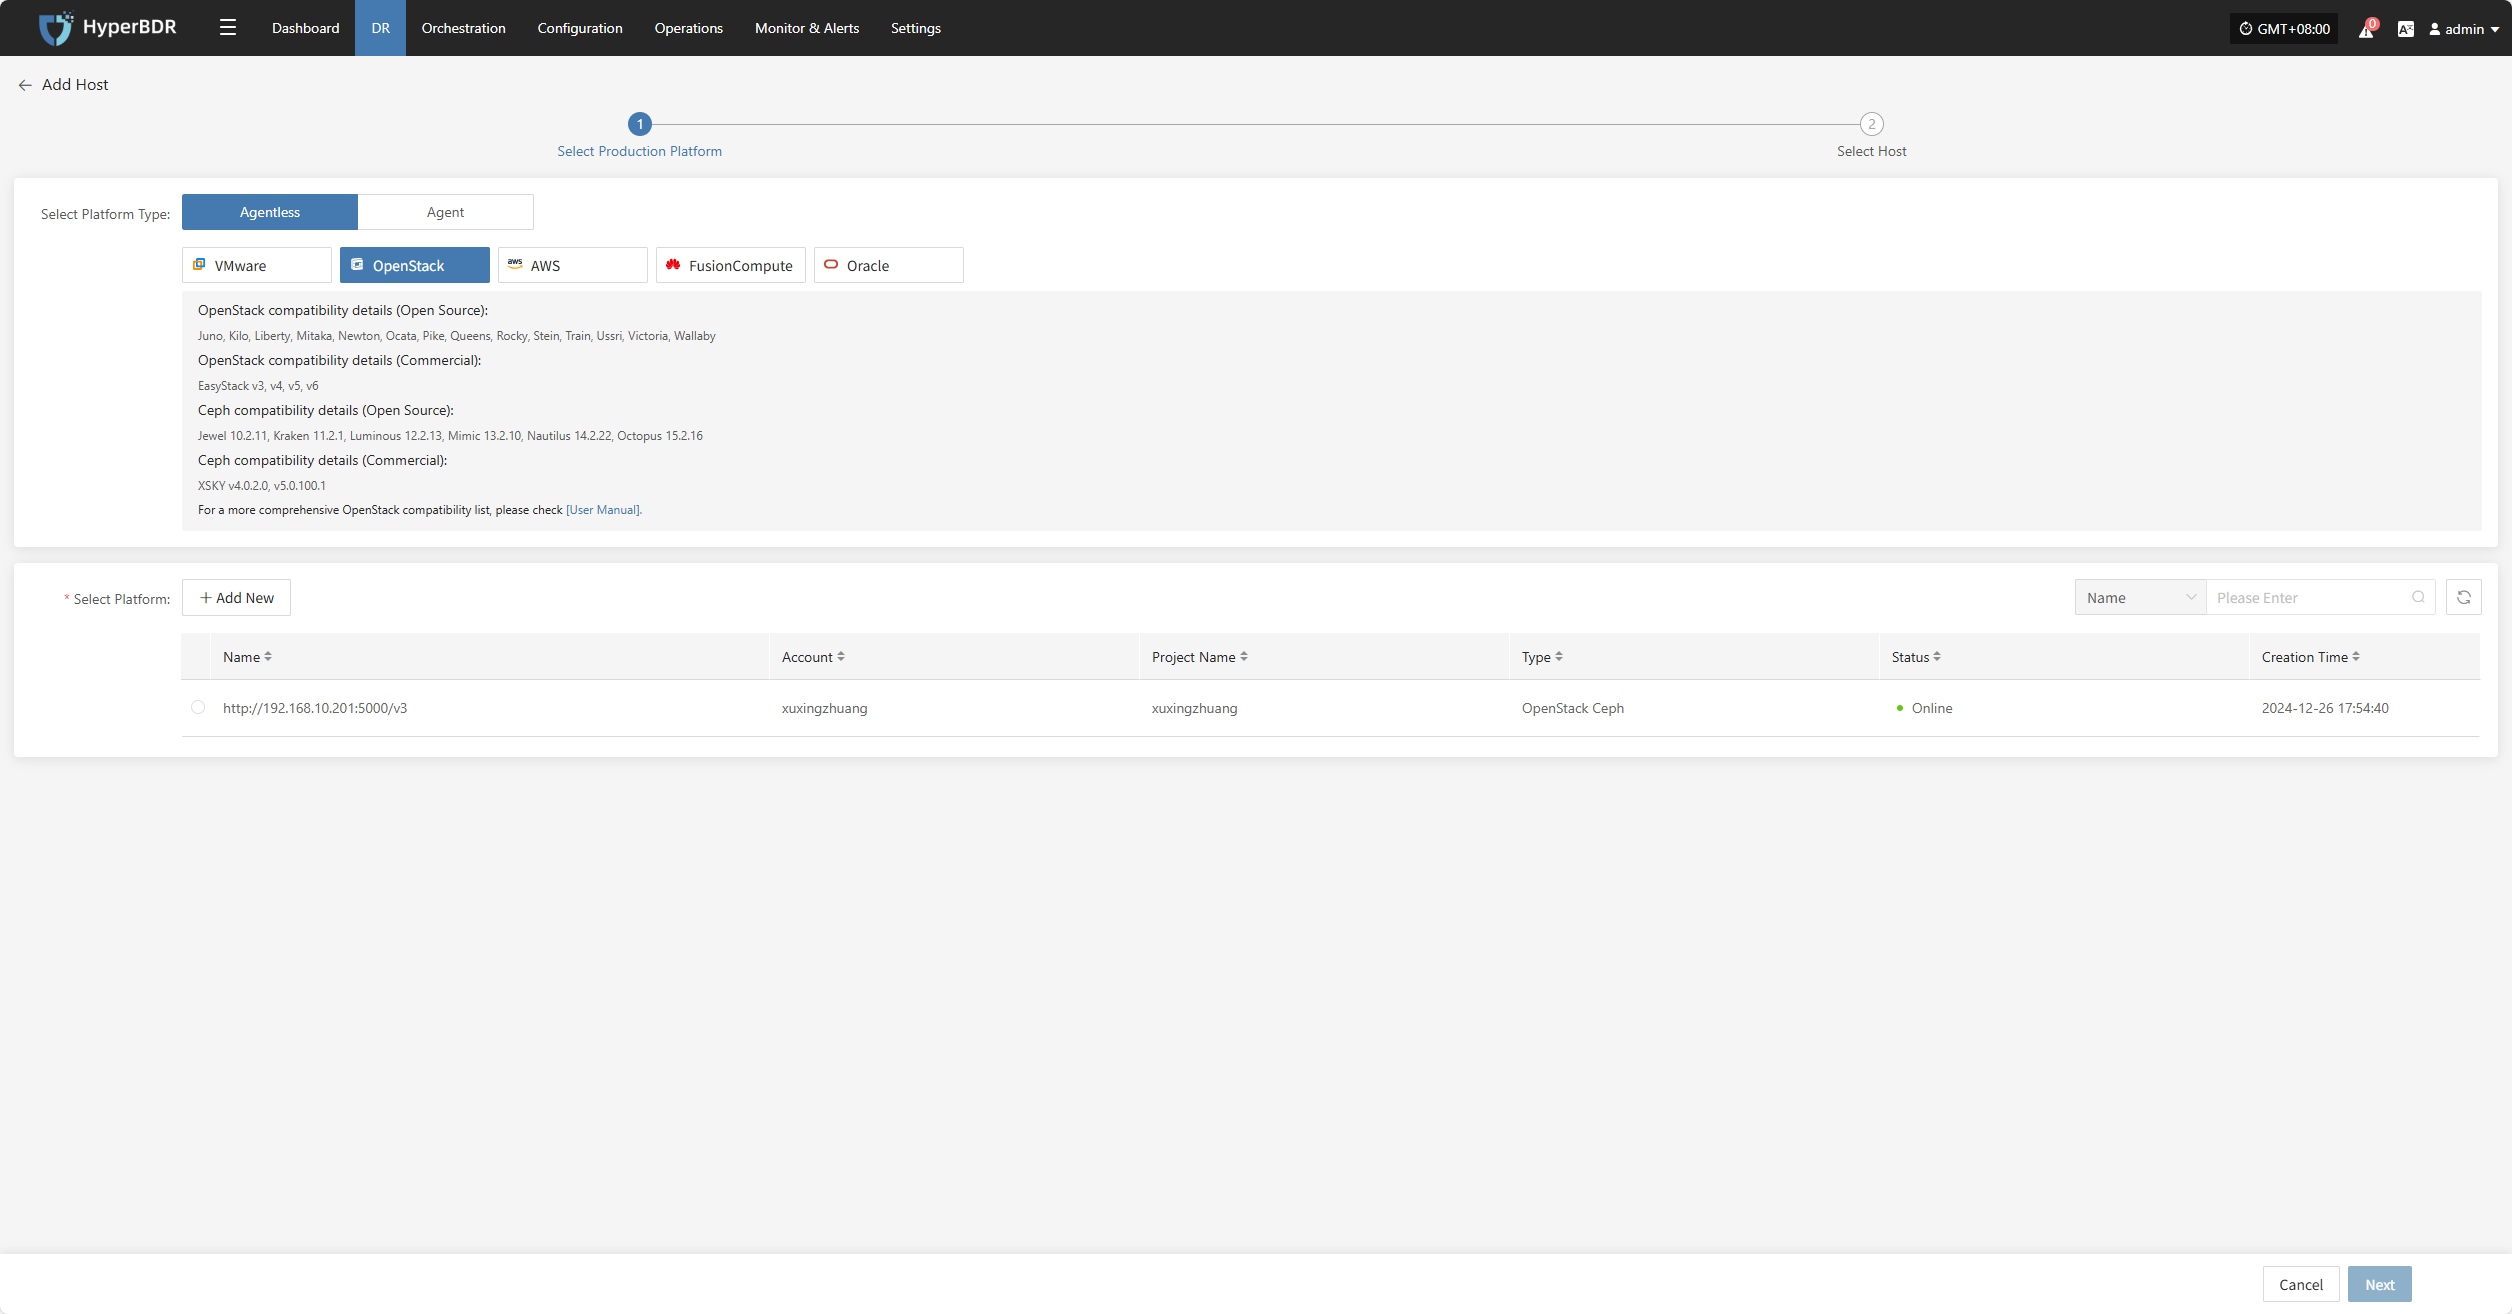This screenshot has height=1314, width=2512.
Task: Open the Settings menu
Action: coord(916,28)
